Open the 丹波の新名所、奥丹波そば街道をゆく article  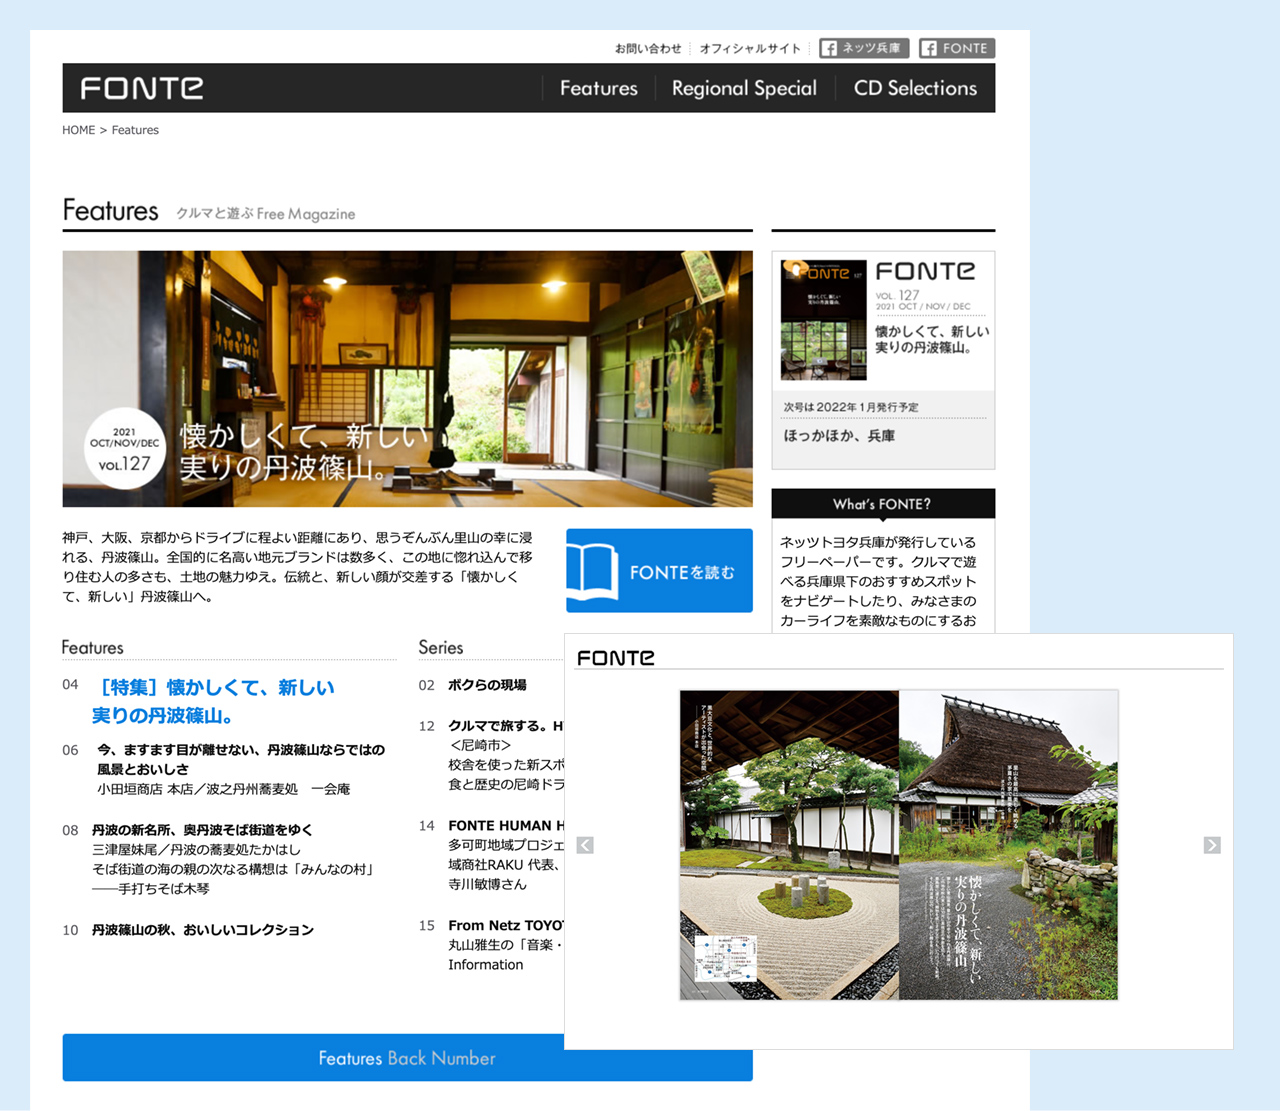tap(202, 830)
